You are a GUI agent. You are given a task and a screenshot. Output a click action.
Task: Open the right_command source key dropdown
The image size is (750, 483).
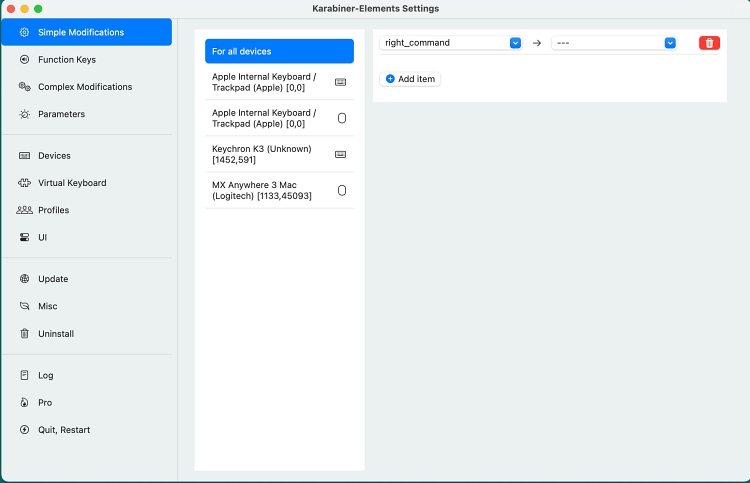(x=451, y=43)
